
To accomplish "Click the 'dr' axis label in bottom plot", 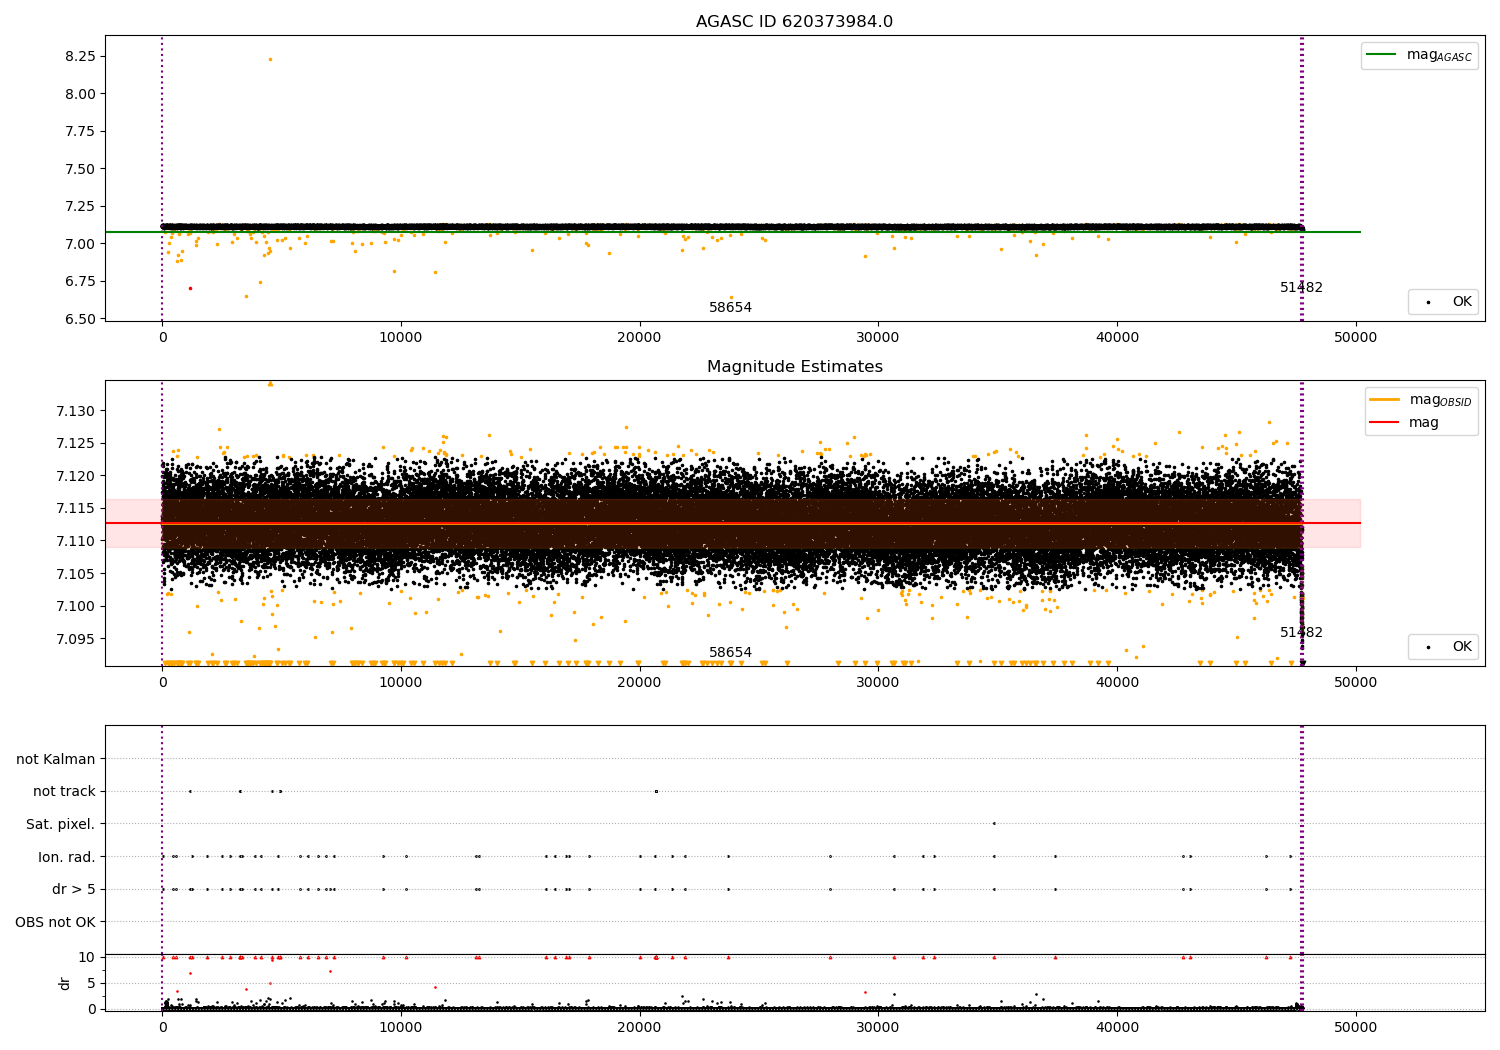I will coord(65,983).
